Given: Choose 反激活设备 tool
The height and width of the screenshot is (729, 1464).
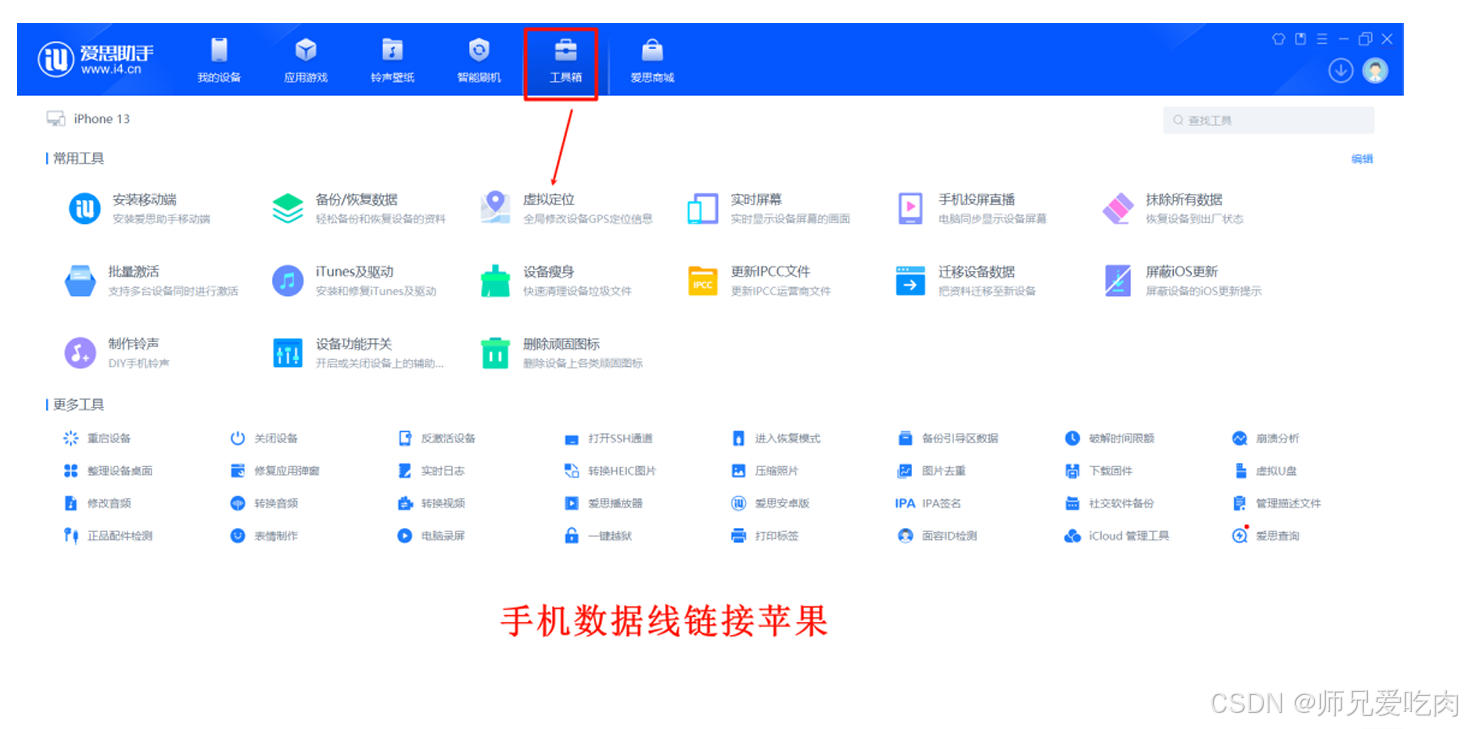Looking at the screenshot, I should [x=436, y=438].
